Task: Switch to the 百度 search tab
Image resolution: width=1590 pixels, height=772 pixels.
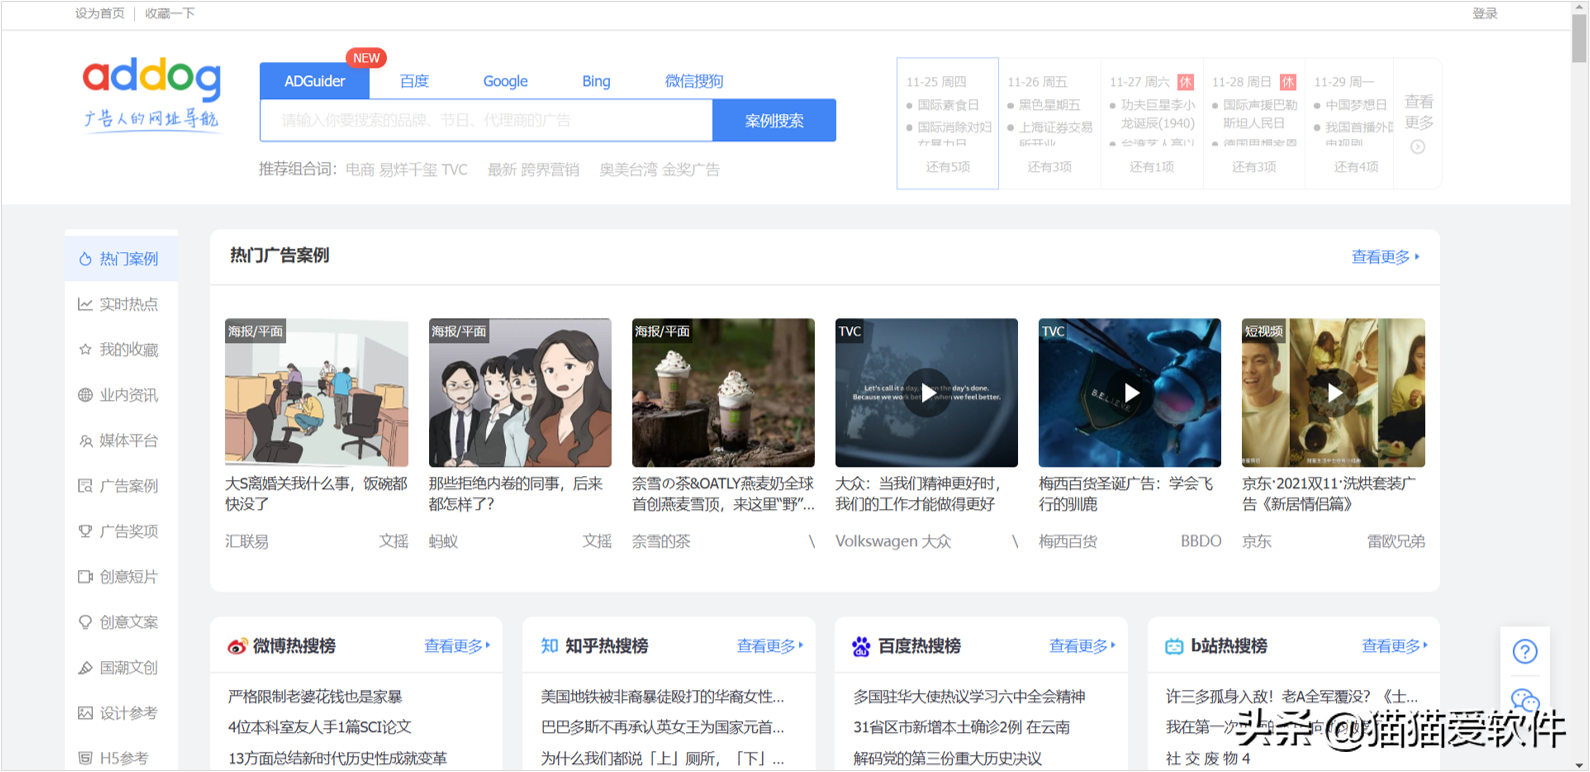Action: pos(414,81)
